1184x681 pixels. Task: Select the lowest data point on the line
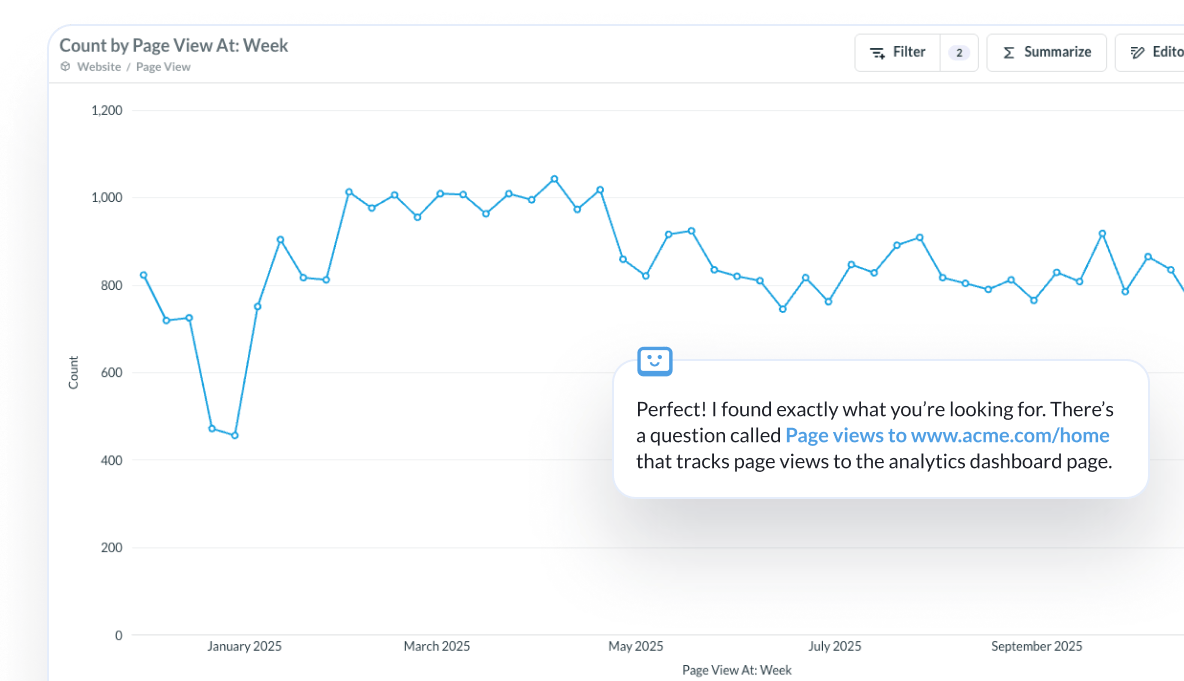coord(235,436)
